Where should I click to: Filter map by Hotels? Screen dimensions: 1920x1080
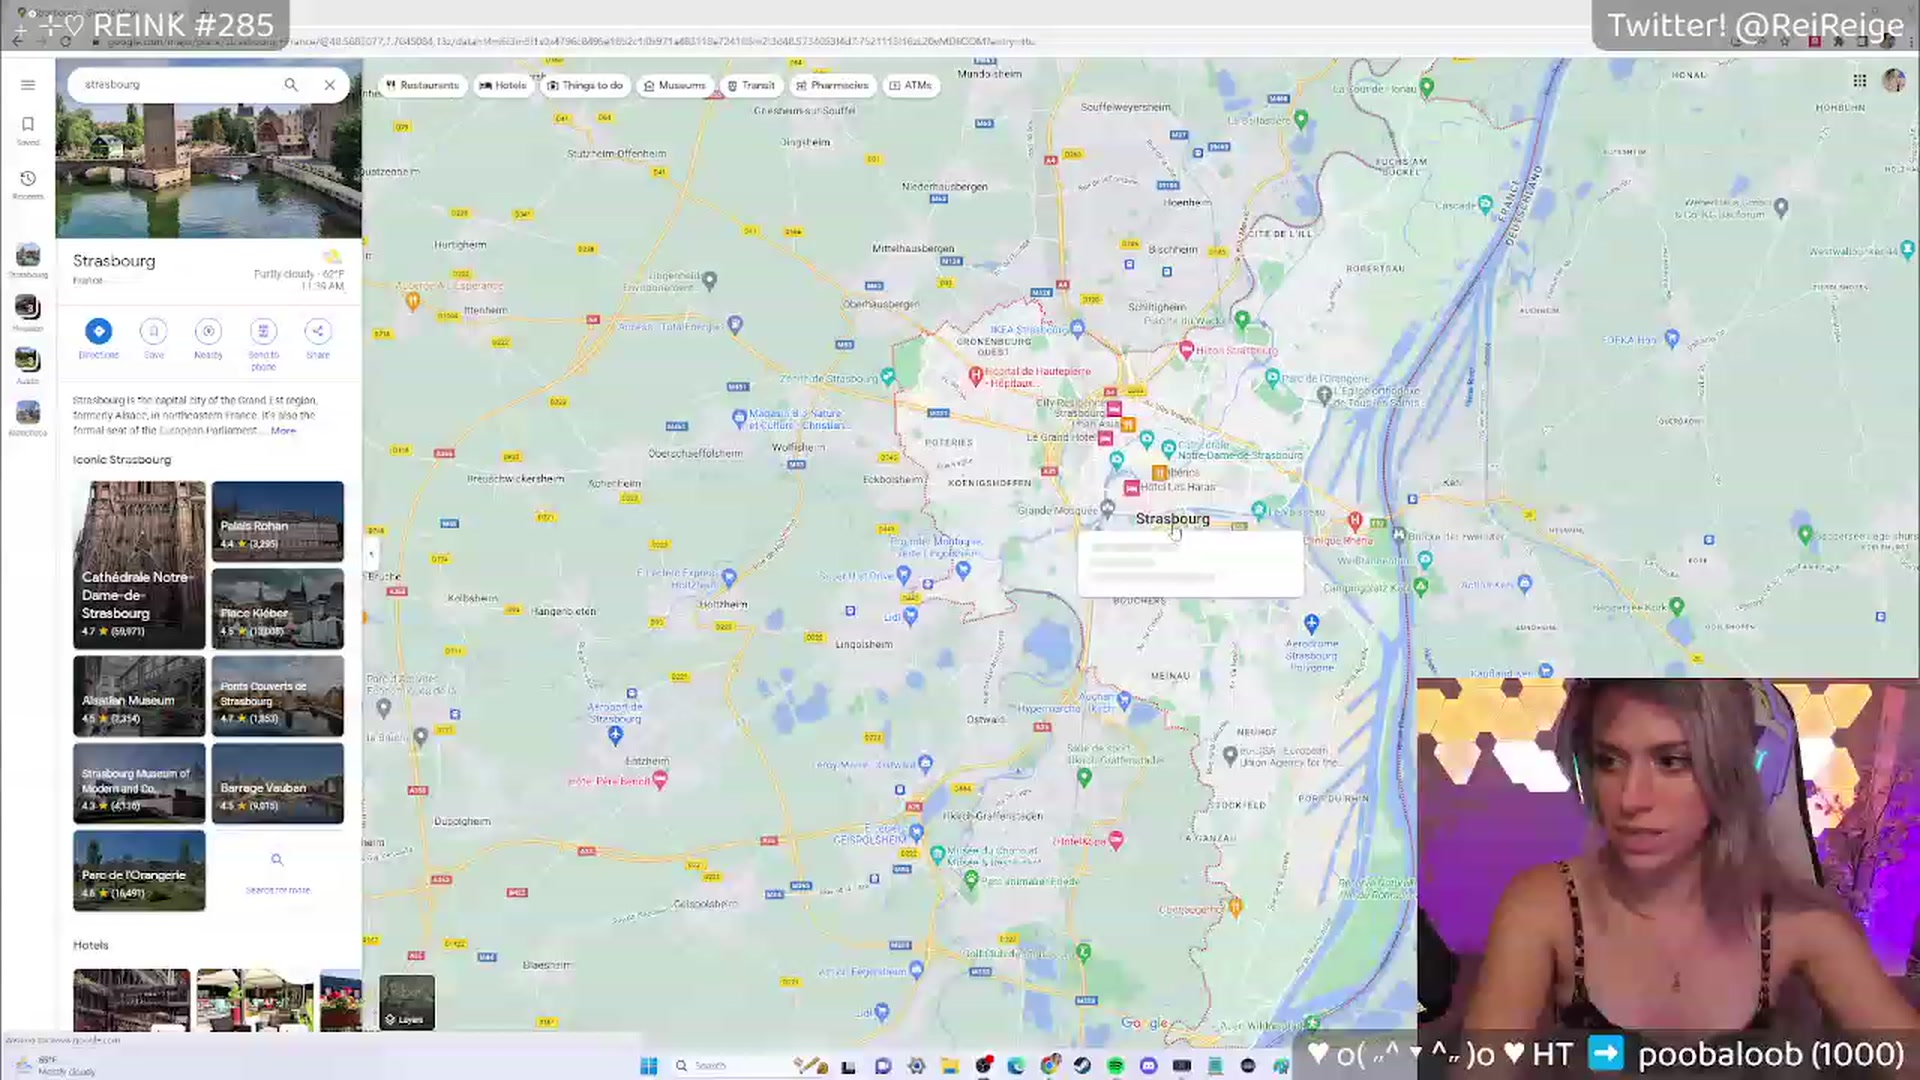[x=503, y=86]
